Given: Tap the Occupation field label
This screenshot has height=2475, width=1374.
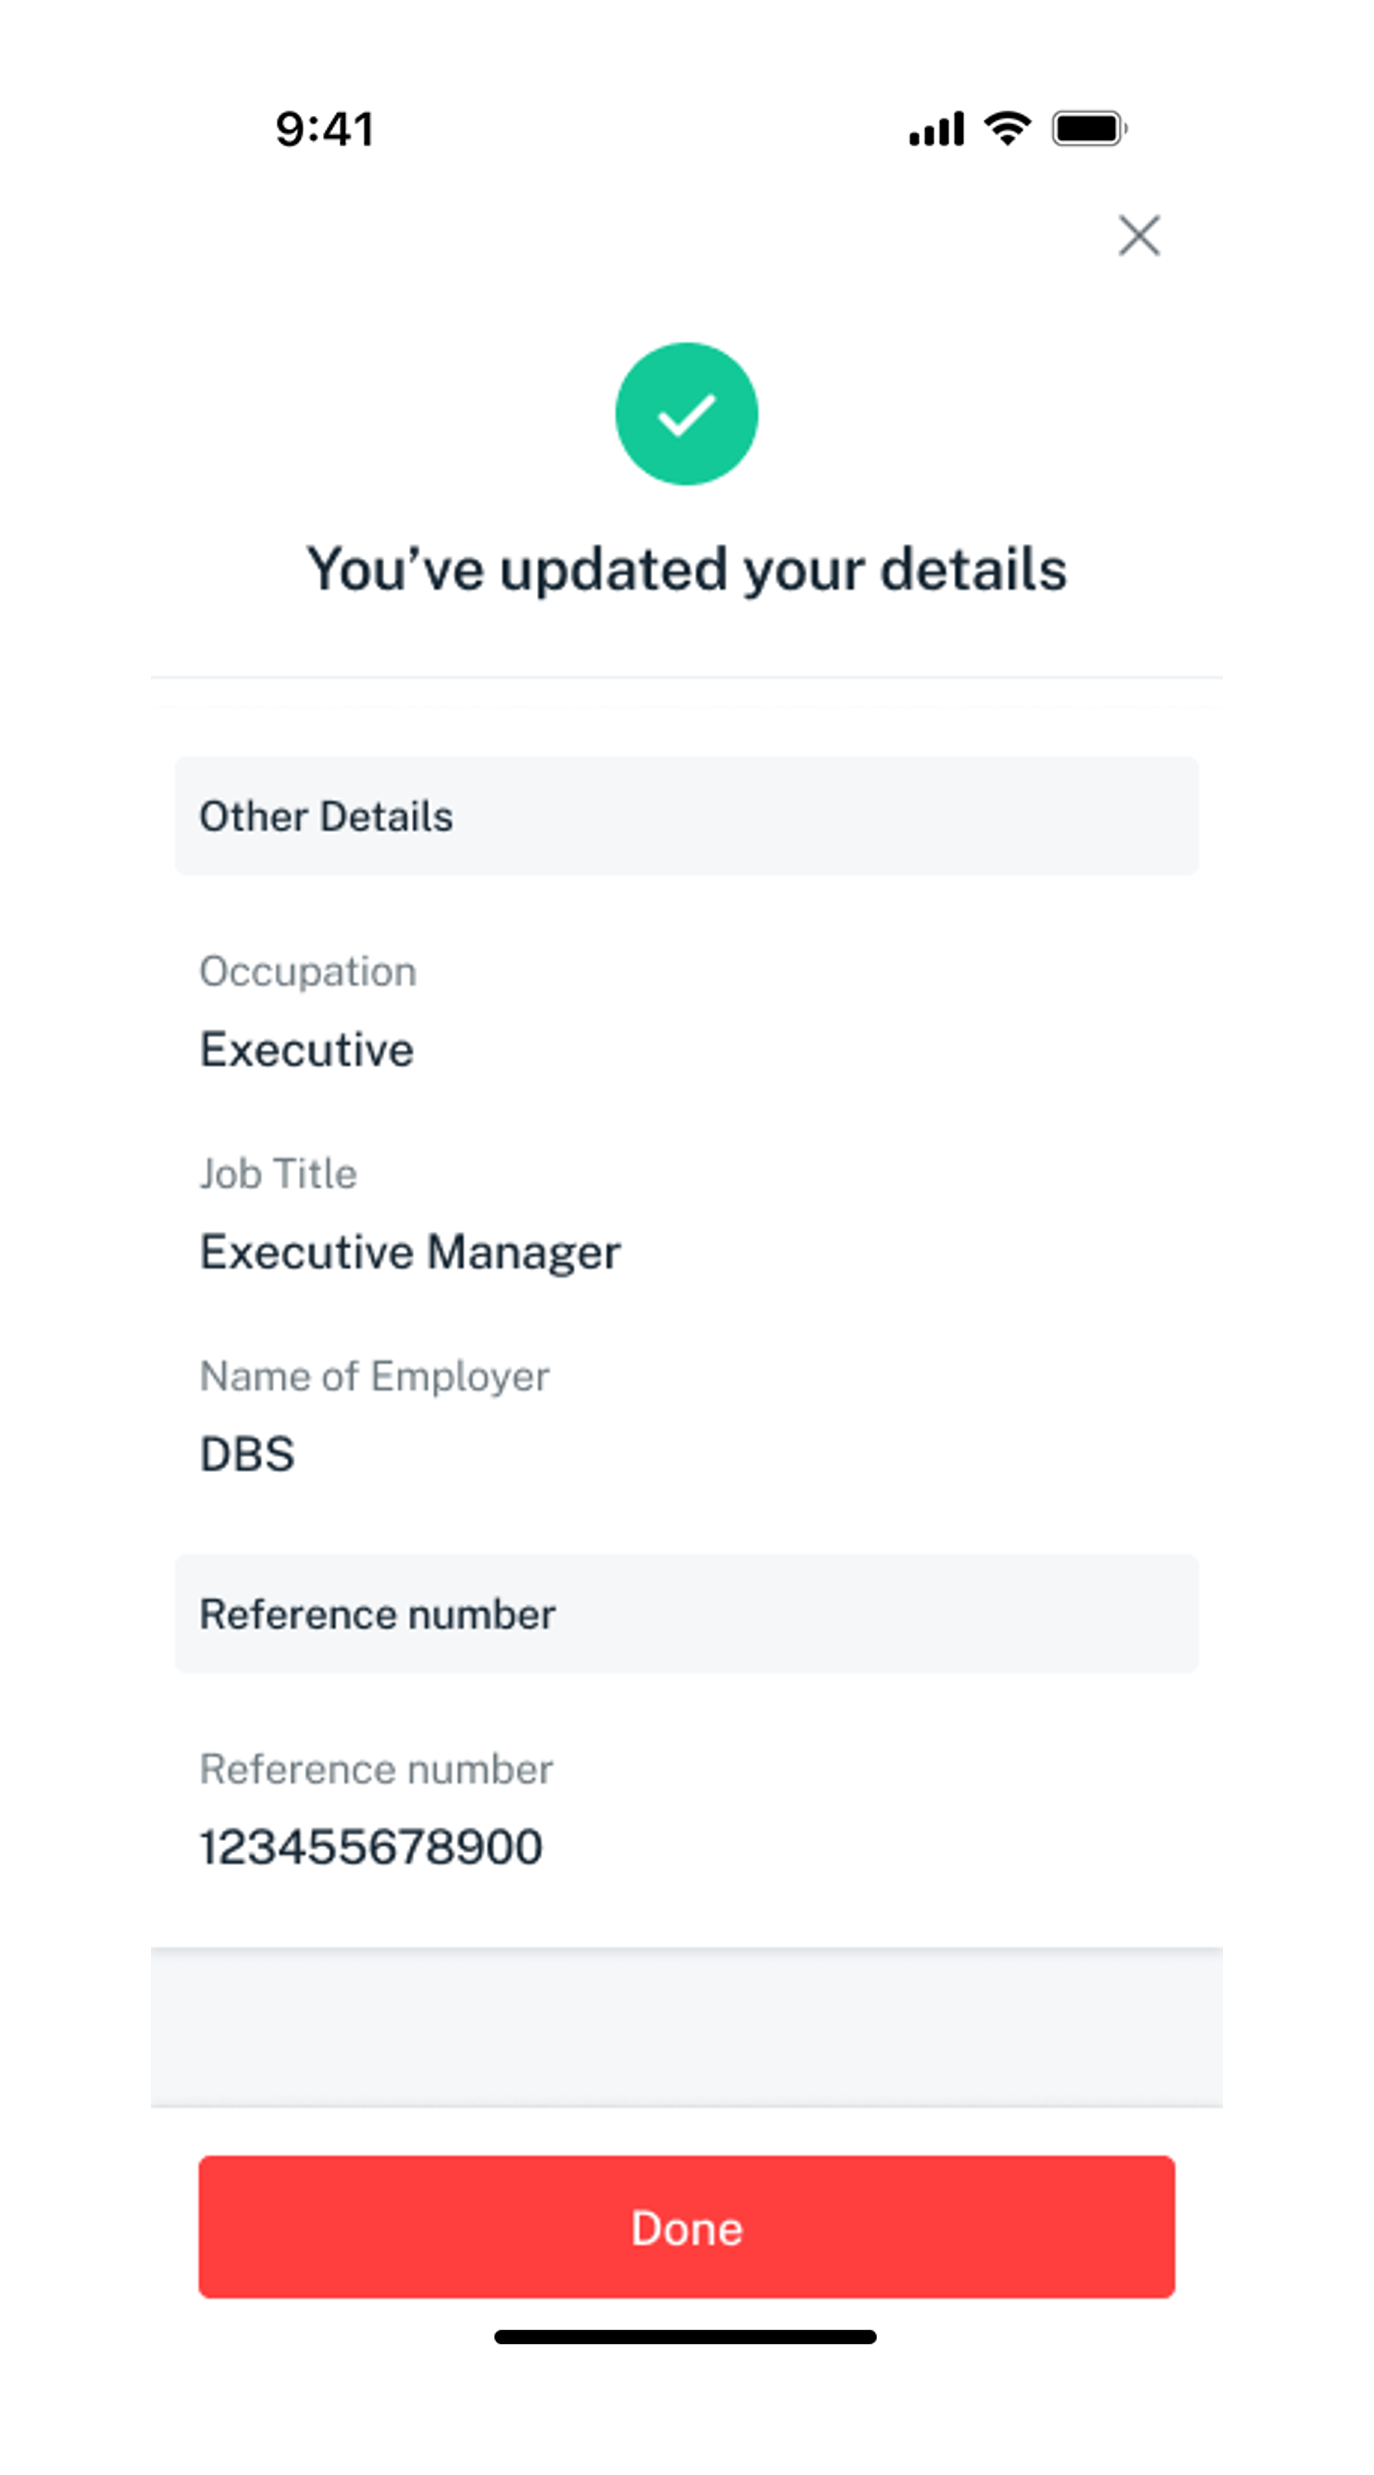Looking at the screenshot, I should pyautogui.click(x=308, y=971).
